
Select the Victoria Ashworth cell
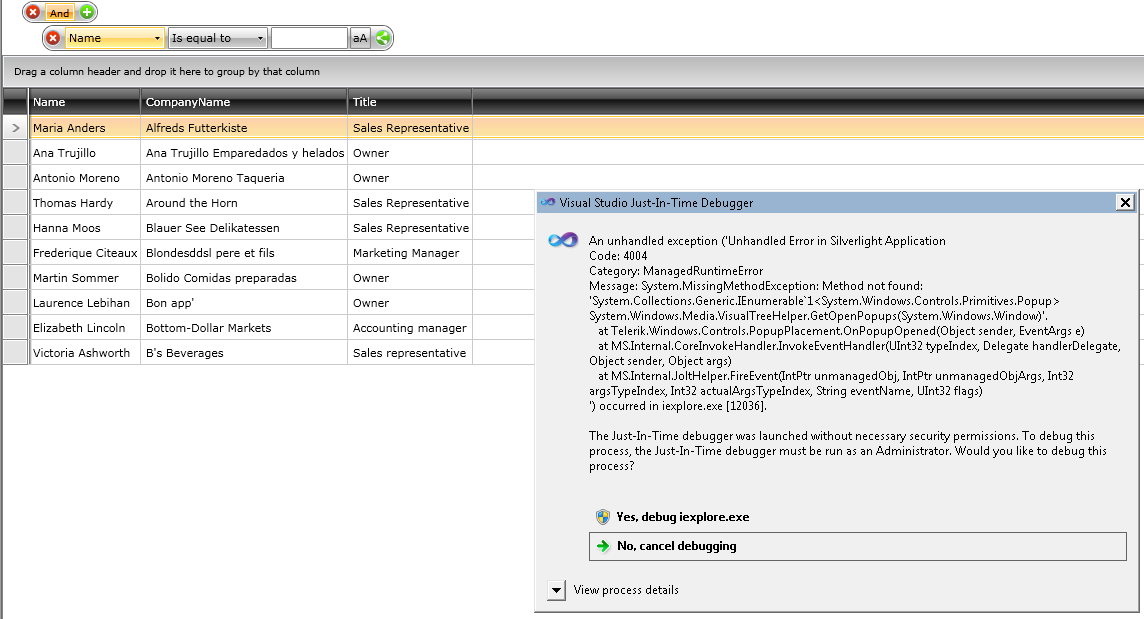coord(85,353)
